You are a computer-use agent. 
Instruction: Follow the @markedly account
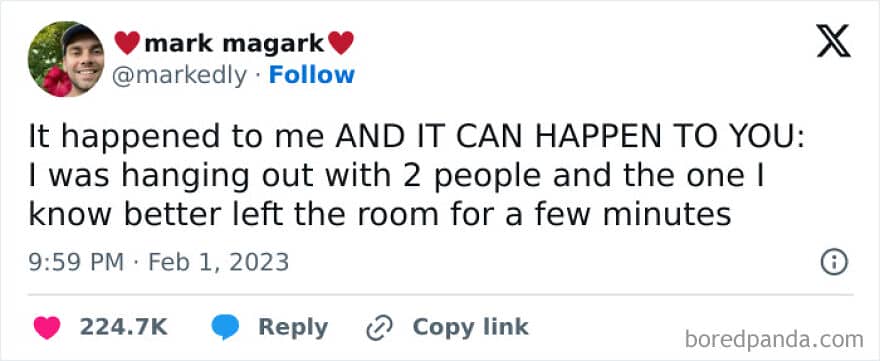[311, 75]
